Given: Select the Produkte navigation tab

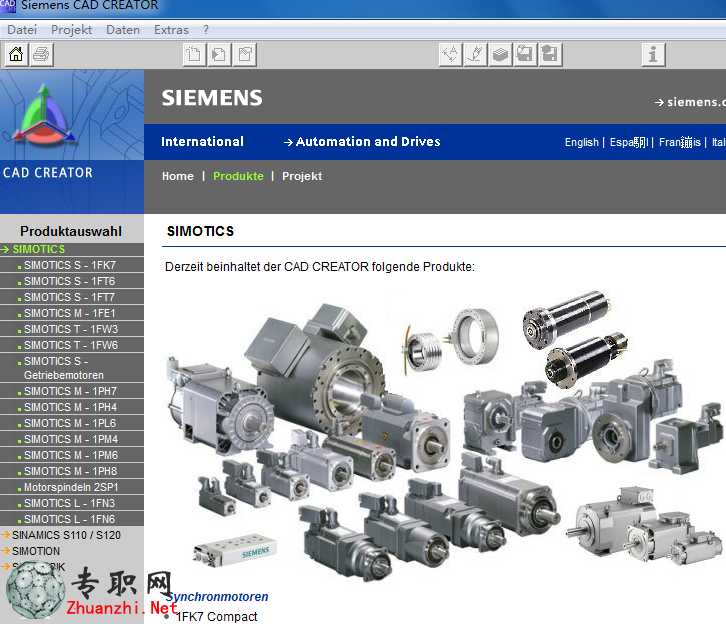Looking at the screenshot, I should (238, 176).
